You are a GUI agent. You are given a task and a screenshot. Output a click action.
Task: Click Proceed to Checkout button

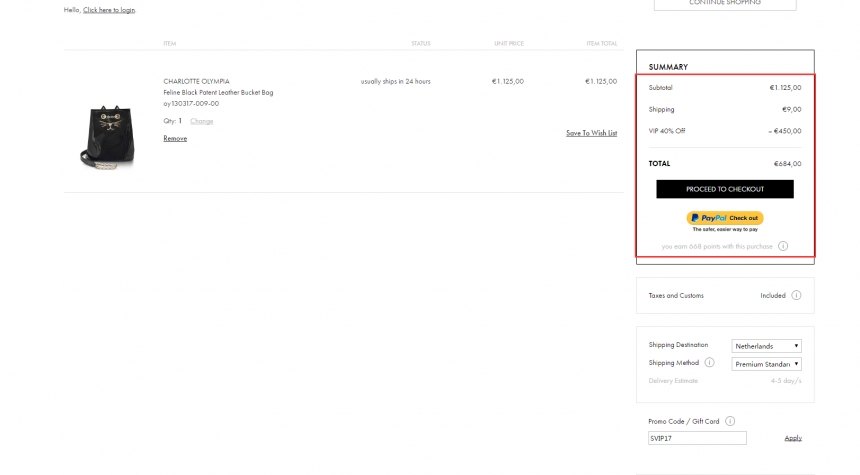[x=725, y=189]
